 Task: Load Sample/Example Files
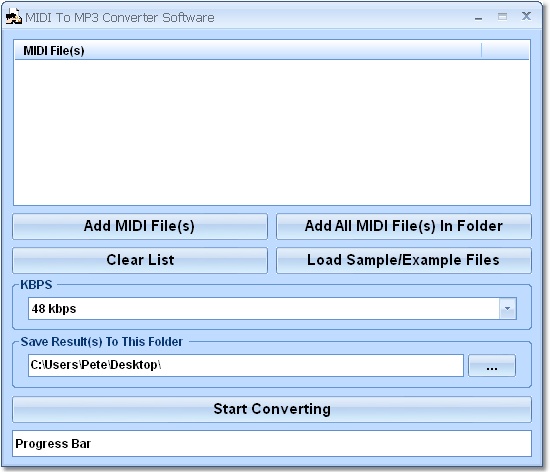click(x=404, y=260)
